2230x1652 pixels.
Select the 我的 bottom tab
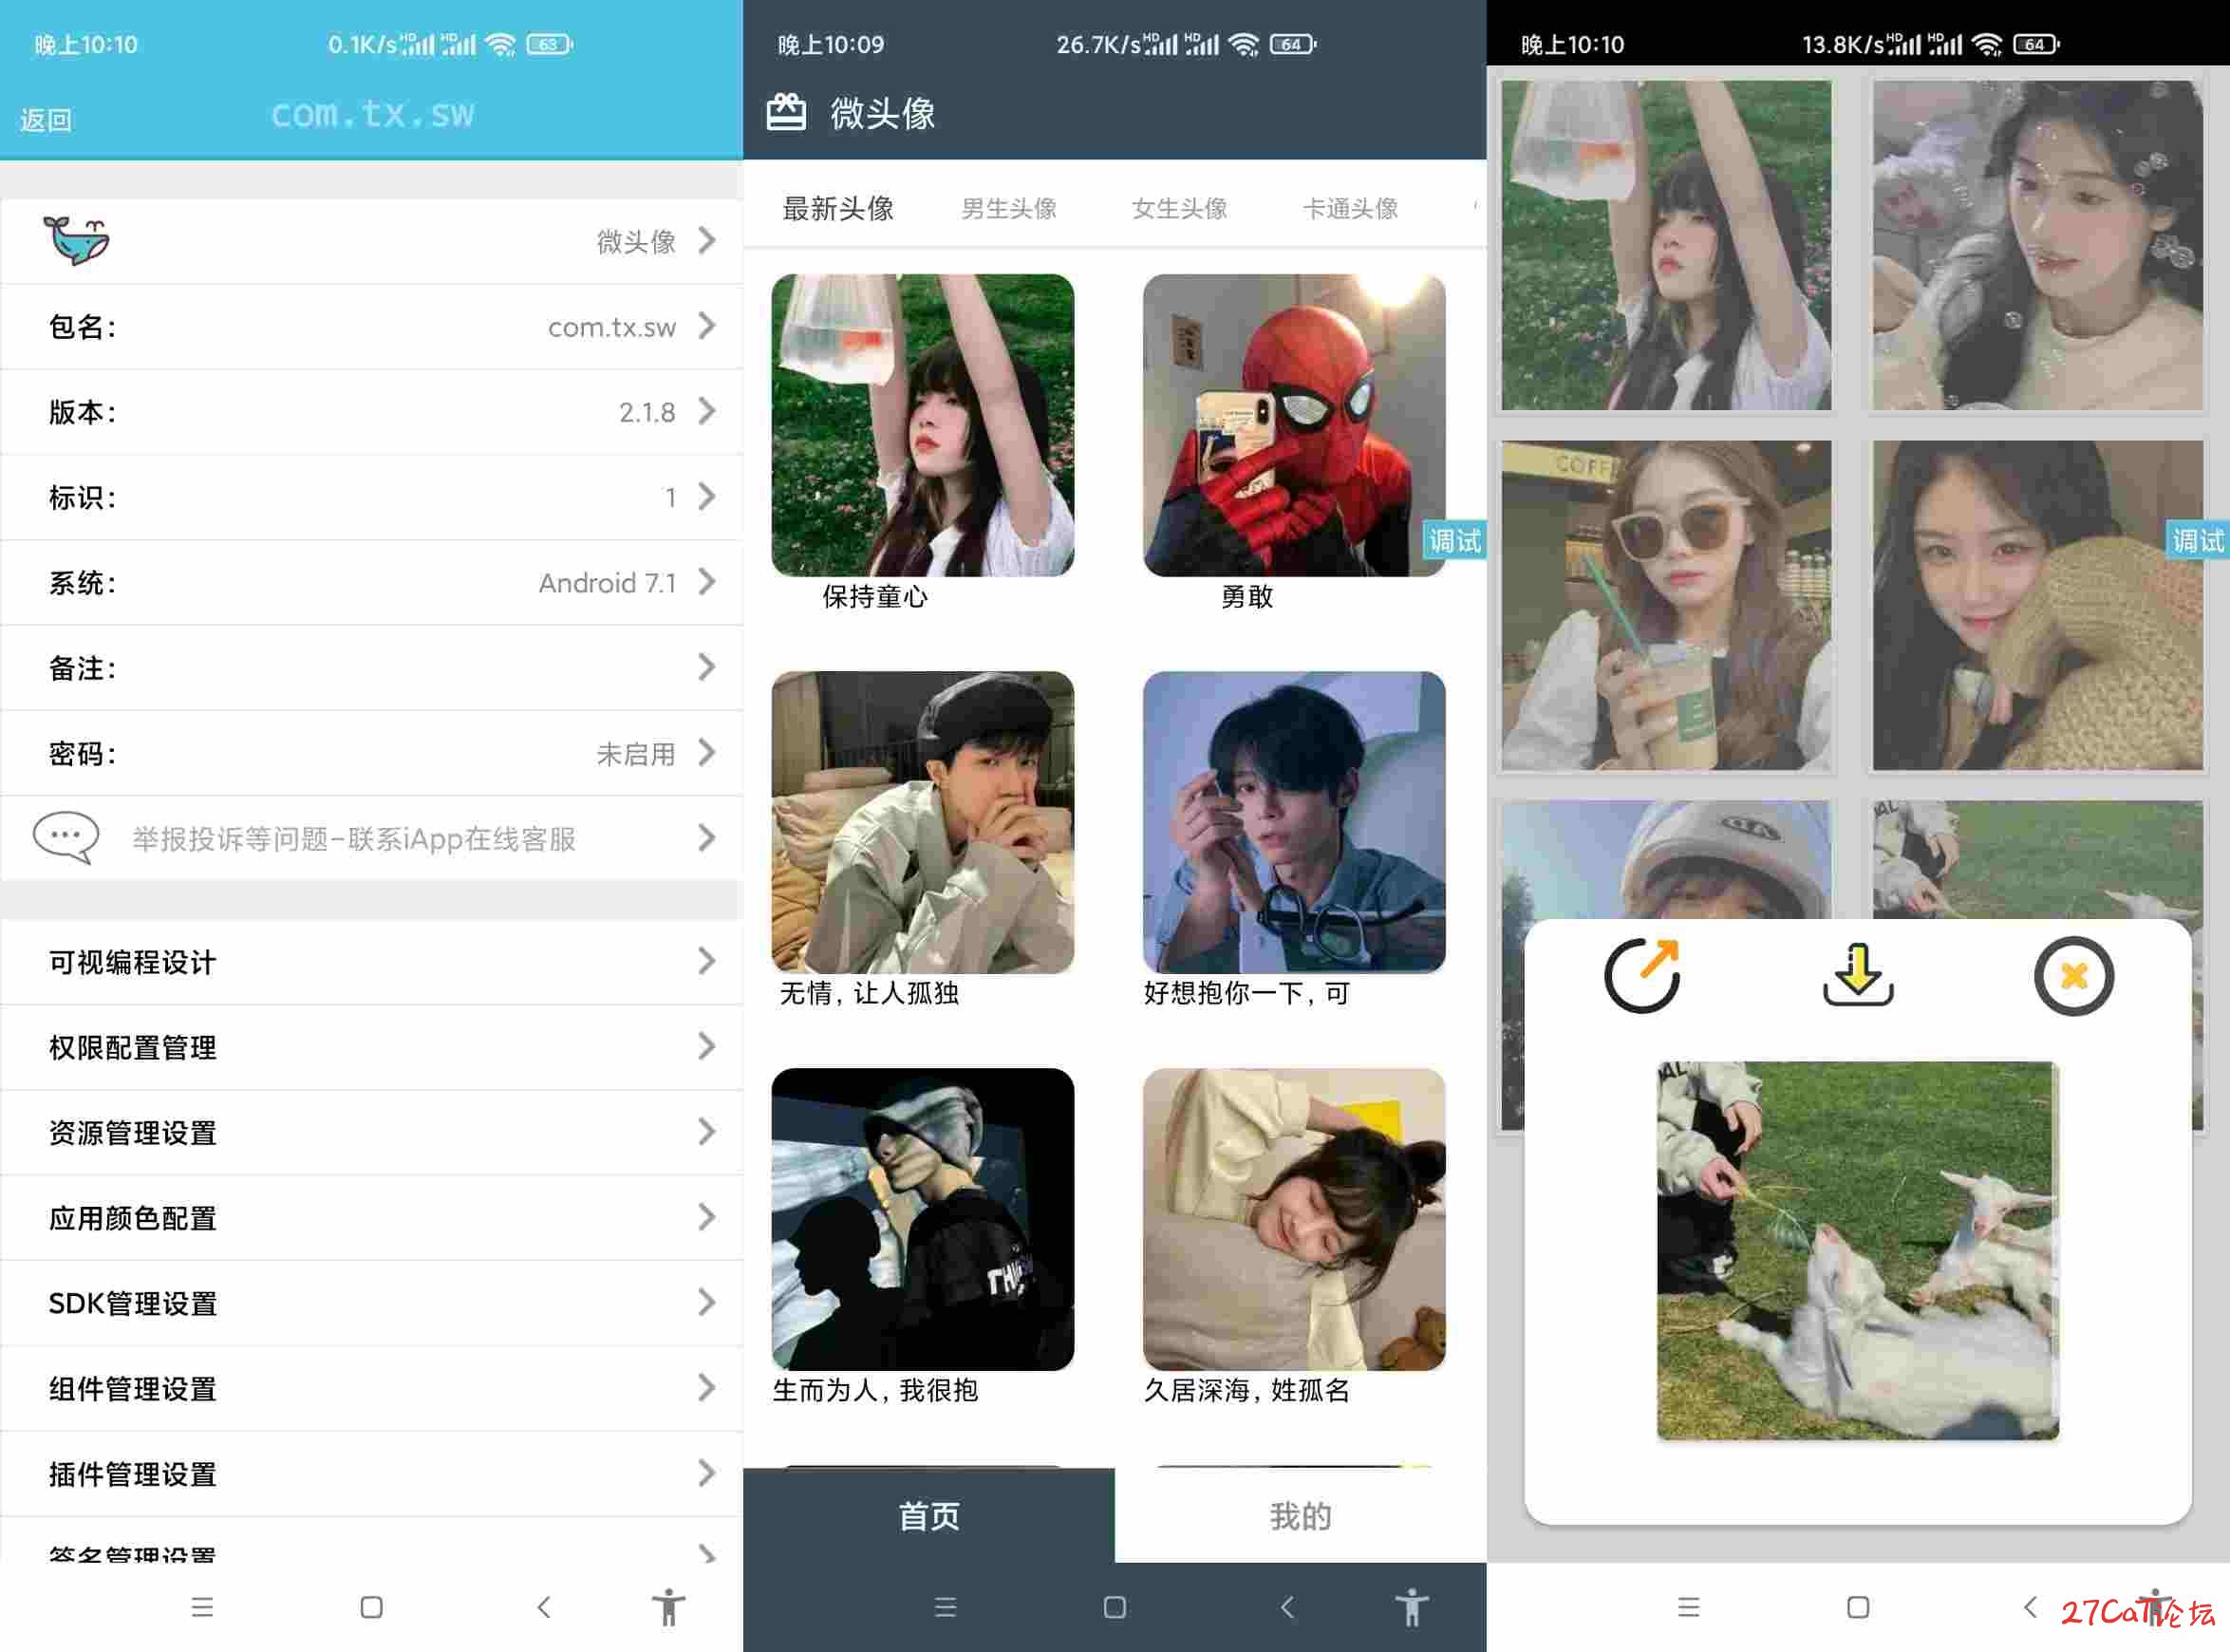pyautogui.click(x=1300, y=1515)
